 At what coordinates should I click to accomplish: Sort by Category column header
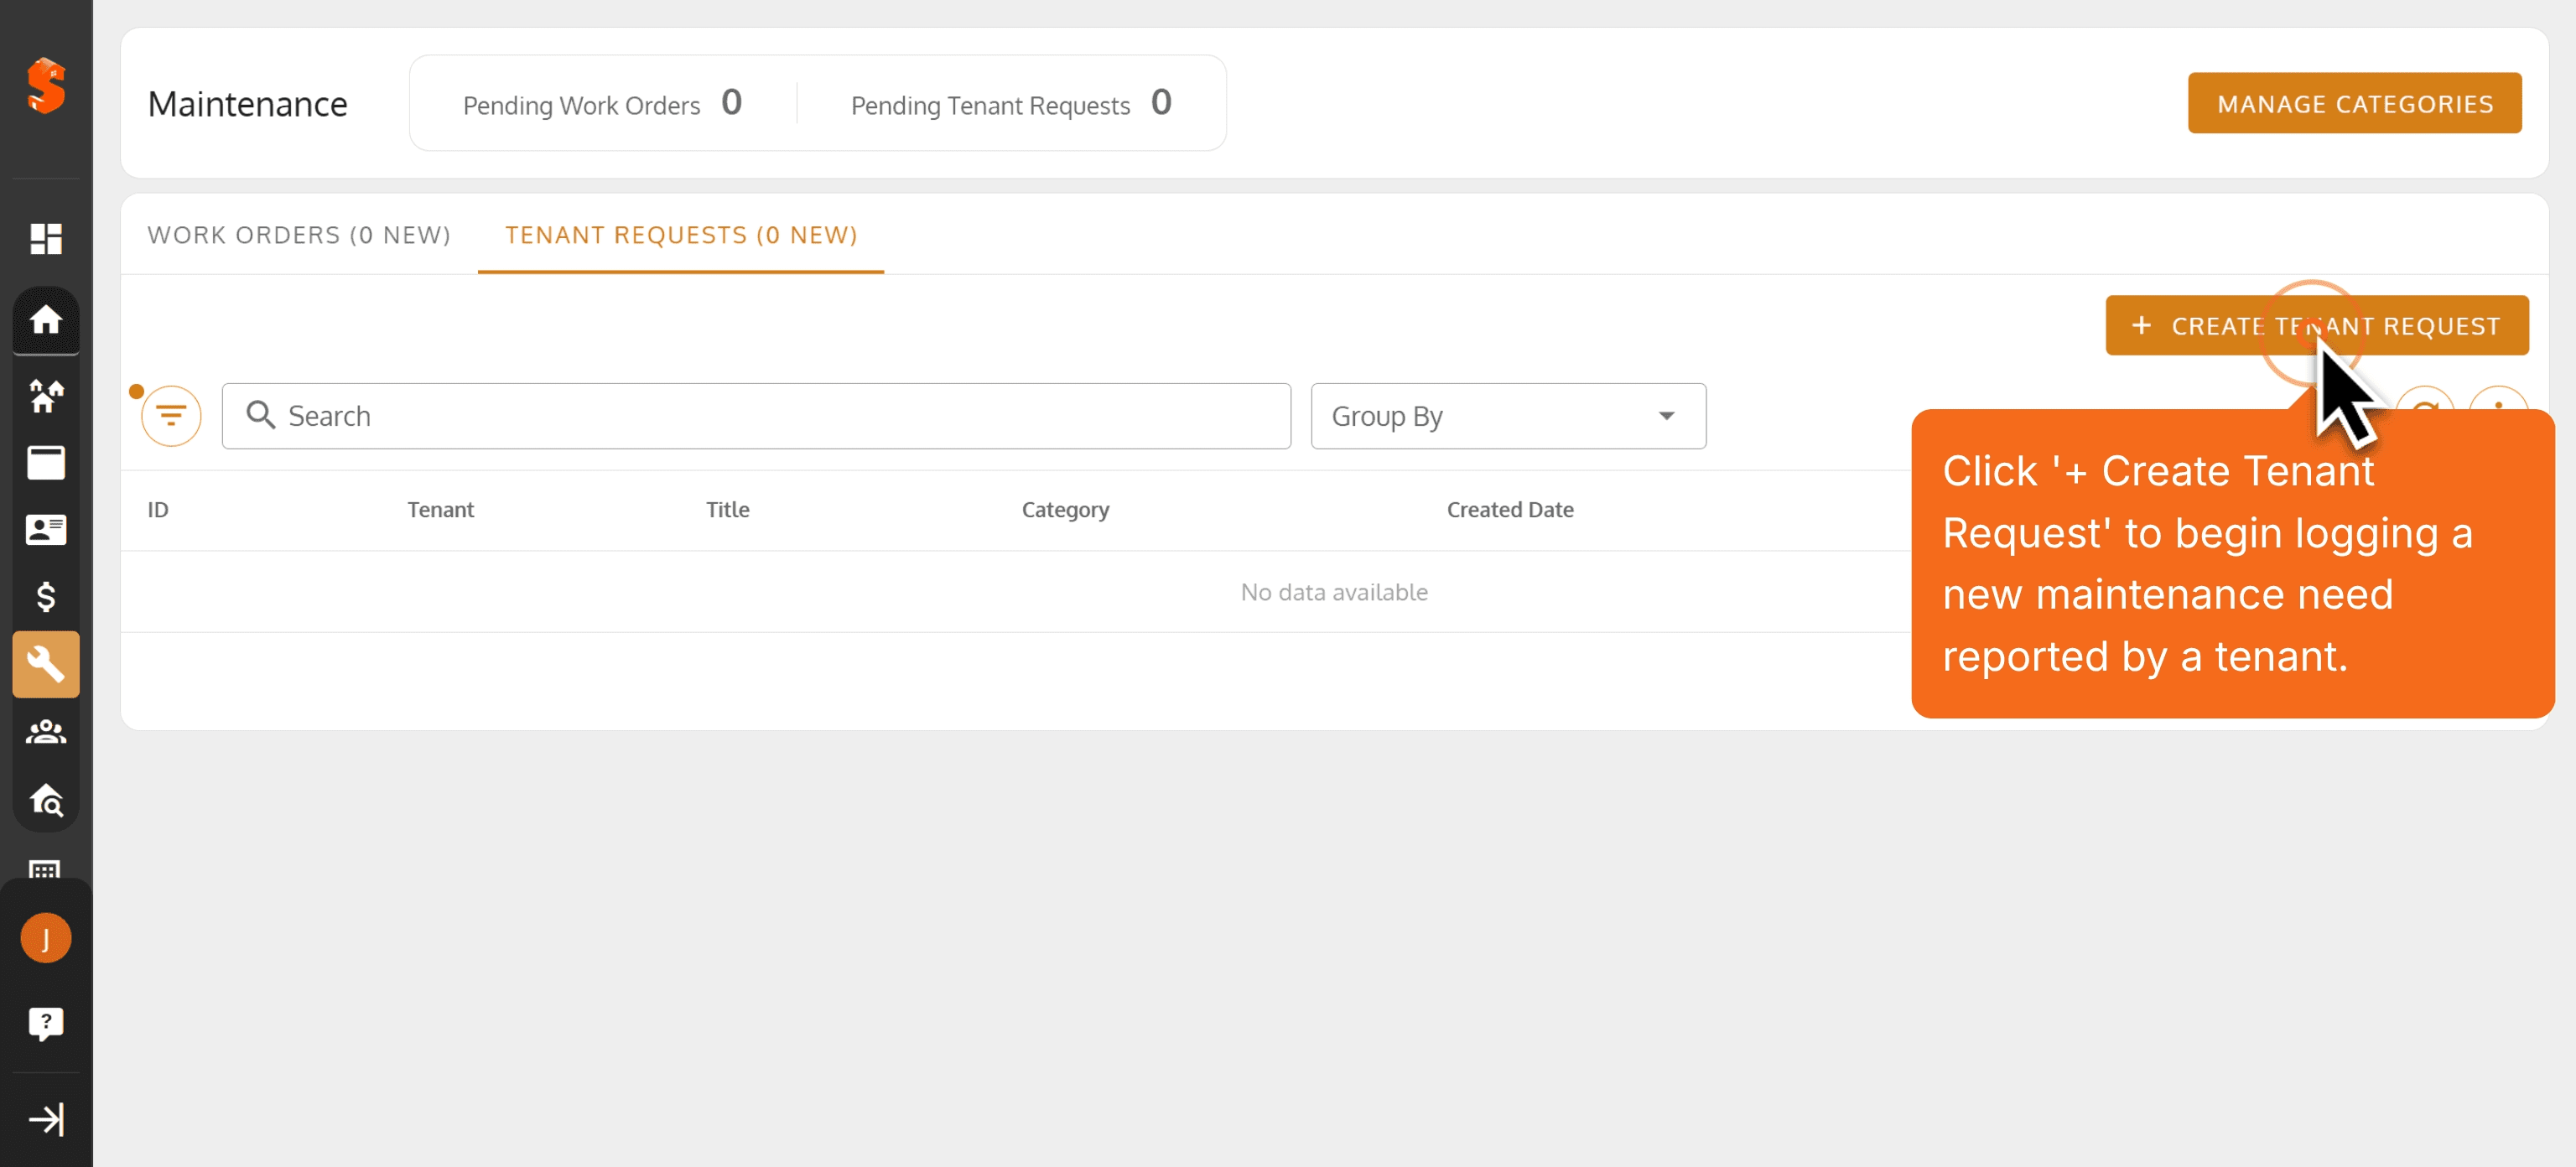1065,510
